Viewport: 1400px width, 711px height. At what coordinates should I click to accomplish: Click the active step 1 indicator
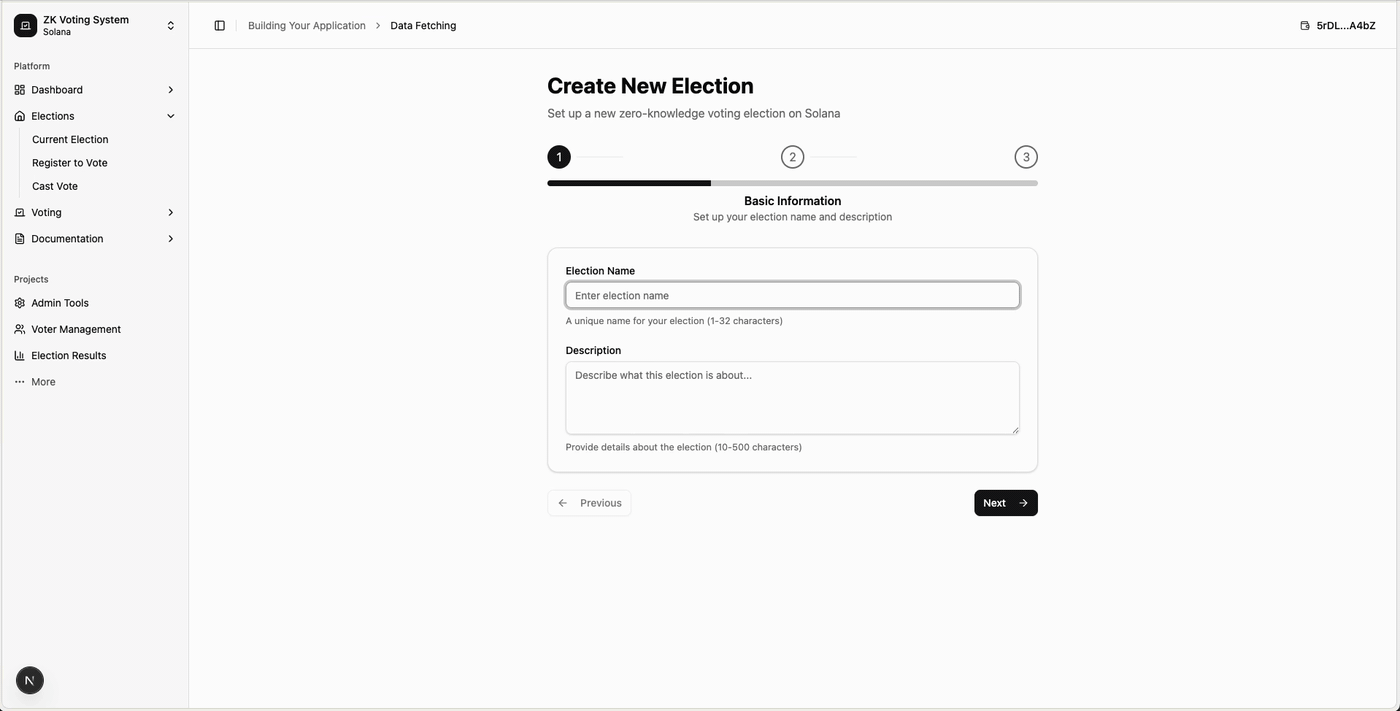pyautogui.click(x=558, y=156)
